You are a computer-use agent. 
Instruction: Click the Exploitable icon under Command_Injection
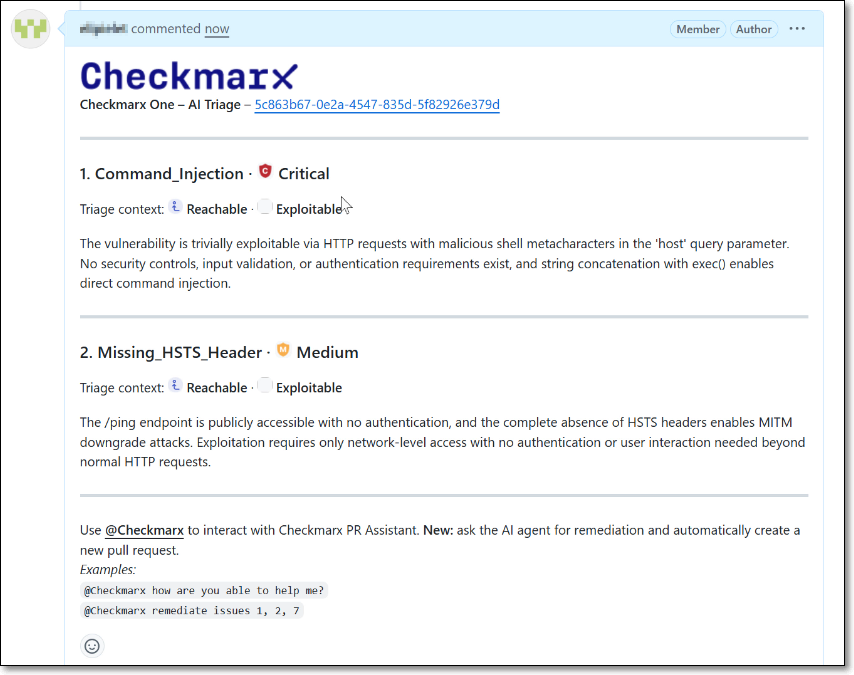tap(264, 207)
